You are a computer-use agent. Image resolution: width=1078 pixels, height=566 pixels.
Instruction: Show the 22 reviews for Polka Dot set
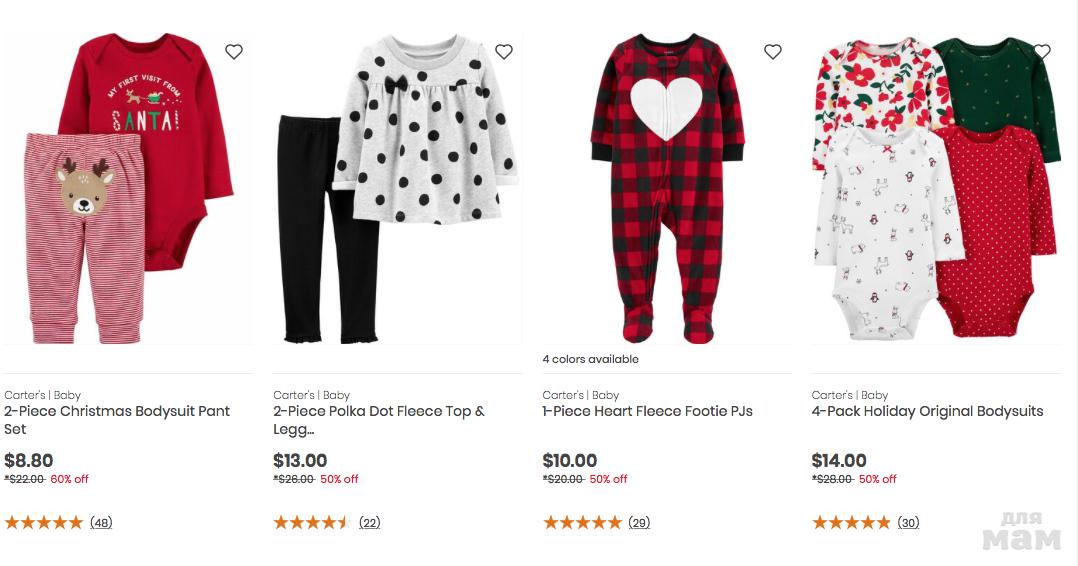(370, 522)
